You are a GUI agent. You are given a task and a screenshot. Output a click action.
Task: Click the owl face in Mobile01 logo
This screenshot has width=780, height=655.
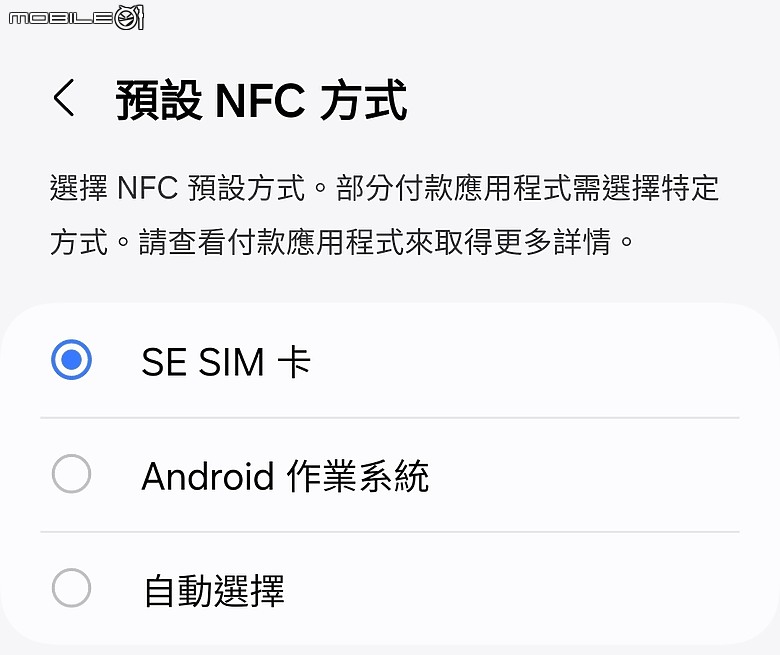(128, 18)
